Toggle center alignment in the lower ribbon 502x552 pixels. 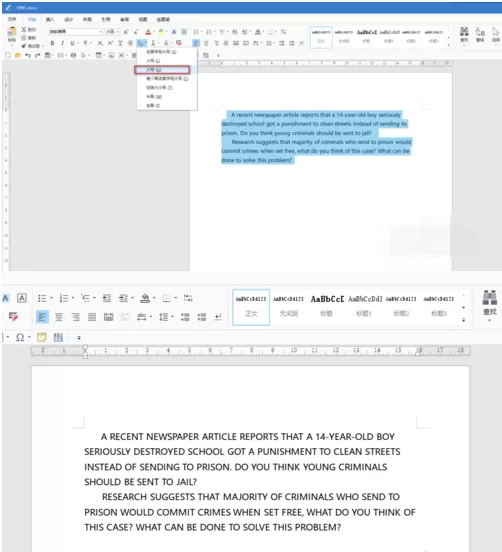point(59,317)
